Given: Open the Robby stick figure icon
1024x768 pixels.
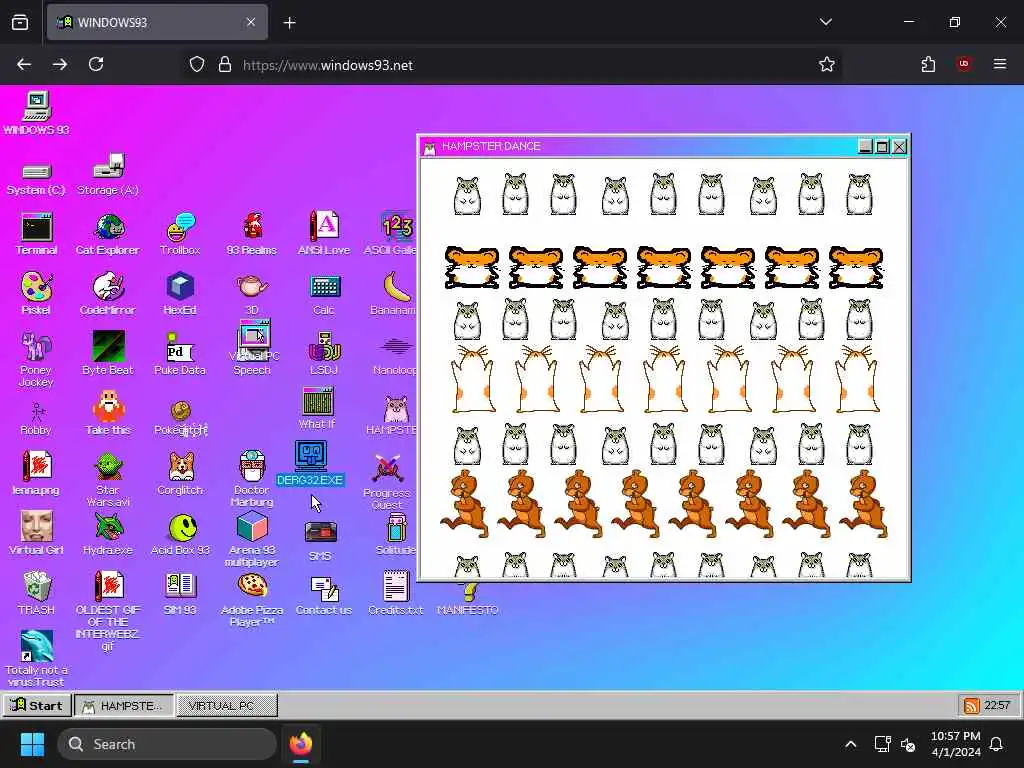Looking at the screenshot, I should (x=36, y=419).
